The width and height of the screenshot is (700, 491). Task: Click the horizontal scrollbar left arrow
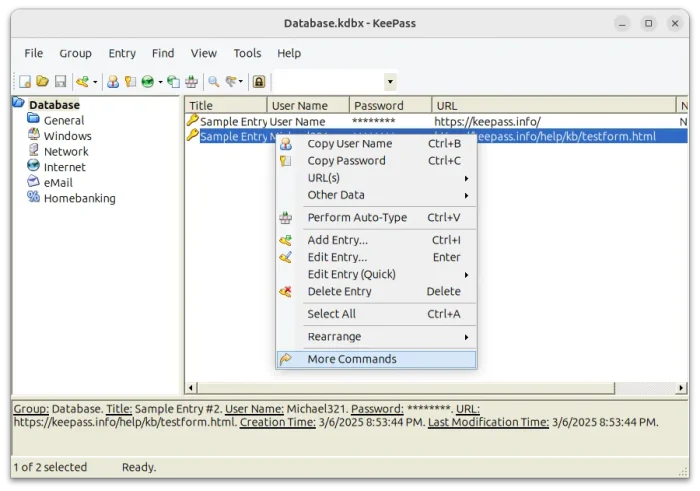coord(191,387)
